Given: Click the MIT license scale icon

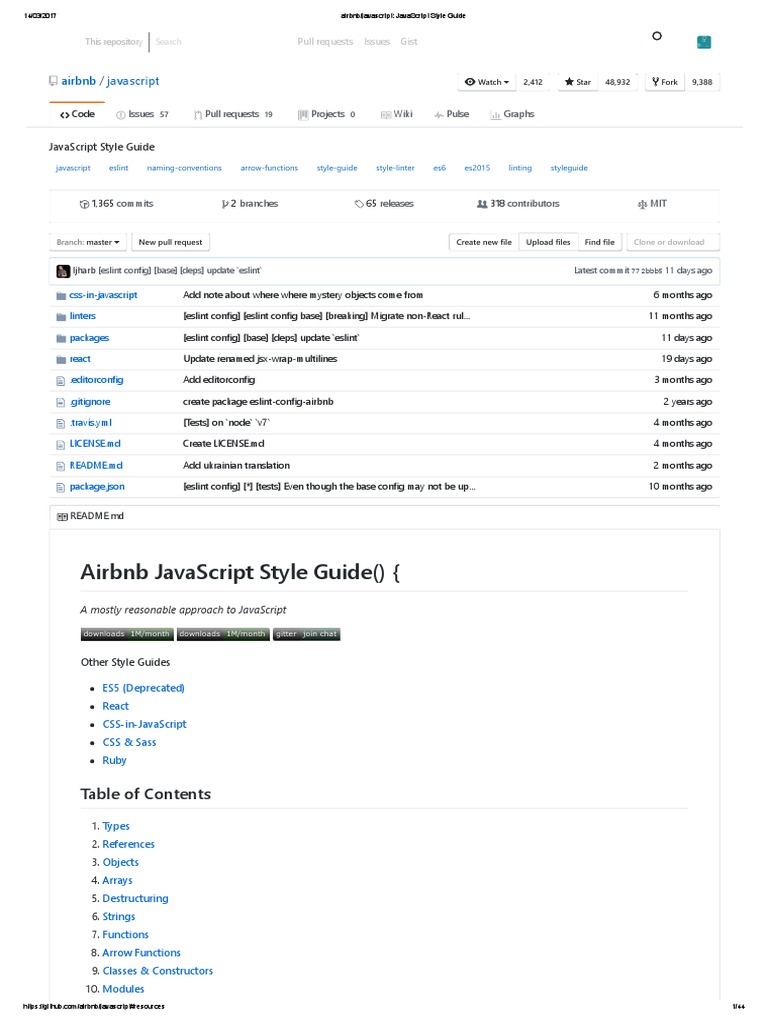Looking at the screenshot, I should tap(642, 204).
